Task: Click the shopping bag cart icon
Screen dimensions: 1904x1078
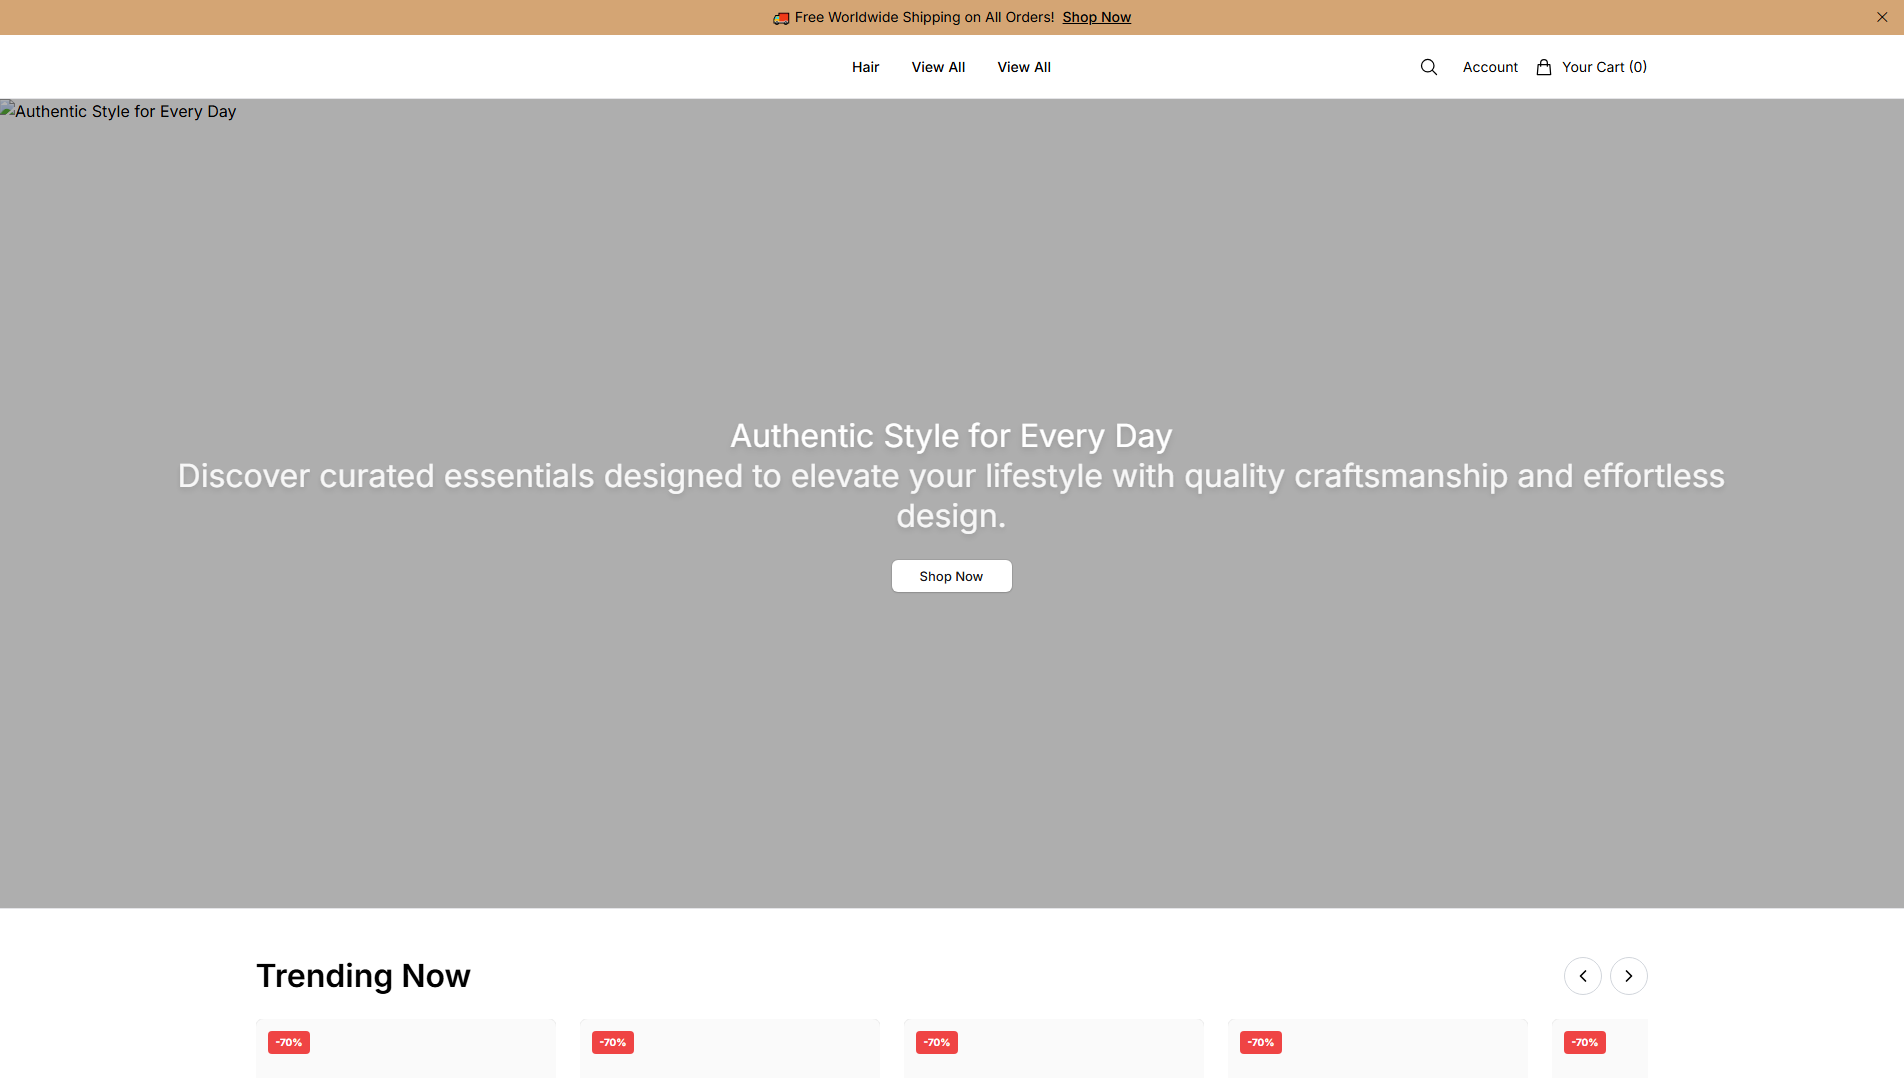Action: pyautogui.click(x=1544, y=67)
